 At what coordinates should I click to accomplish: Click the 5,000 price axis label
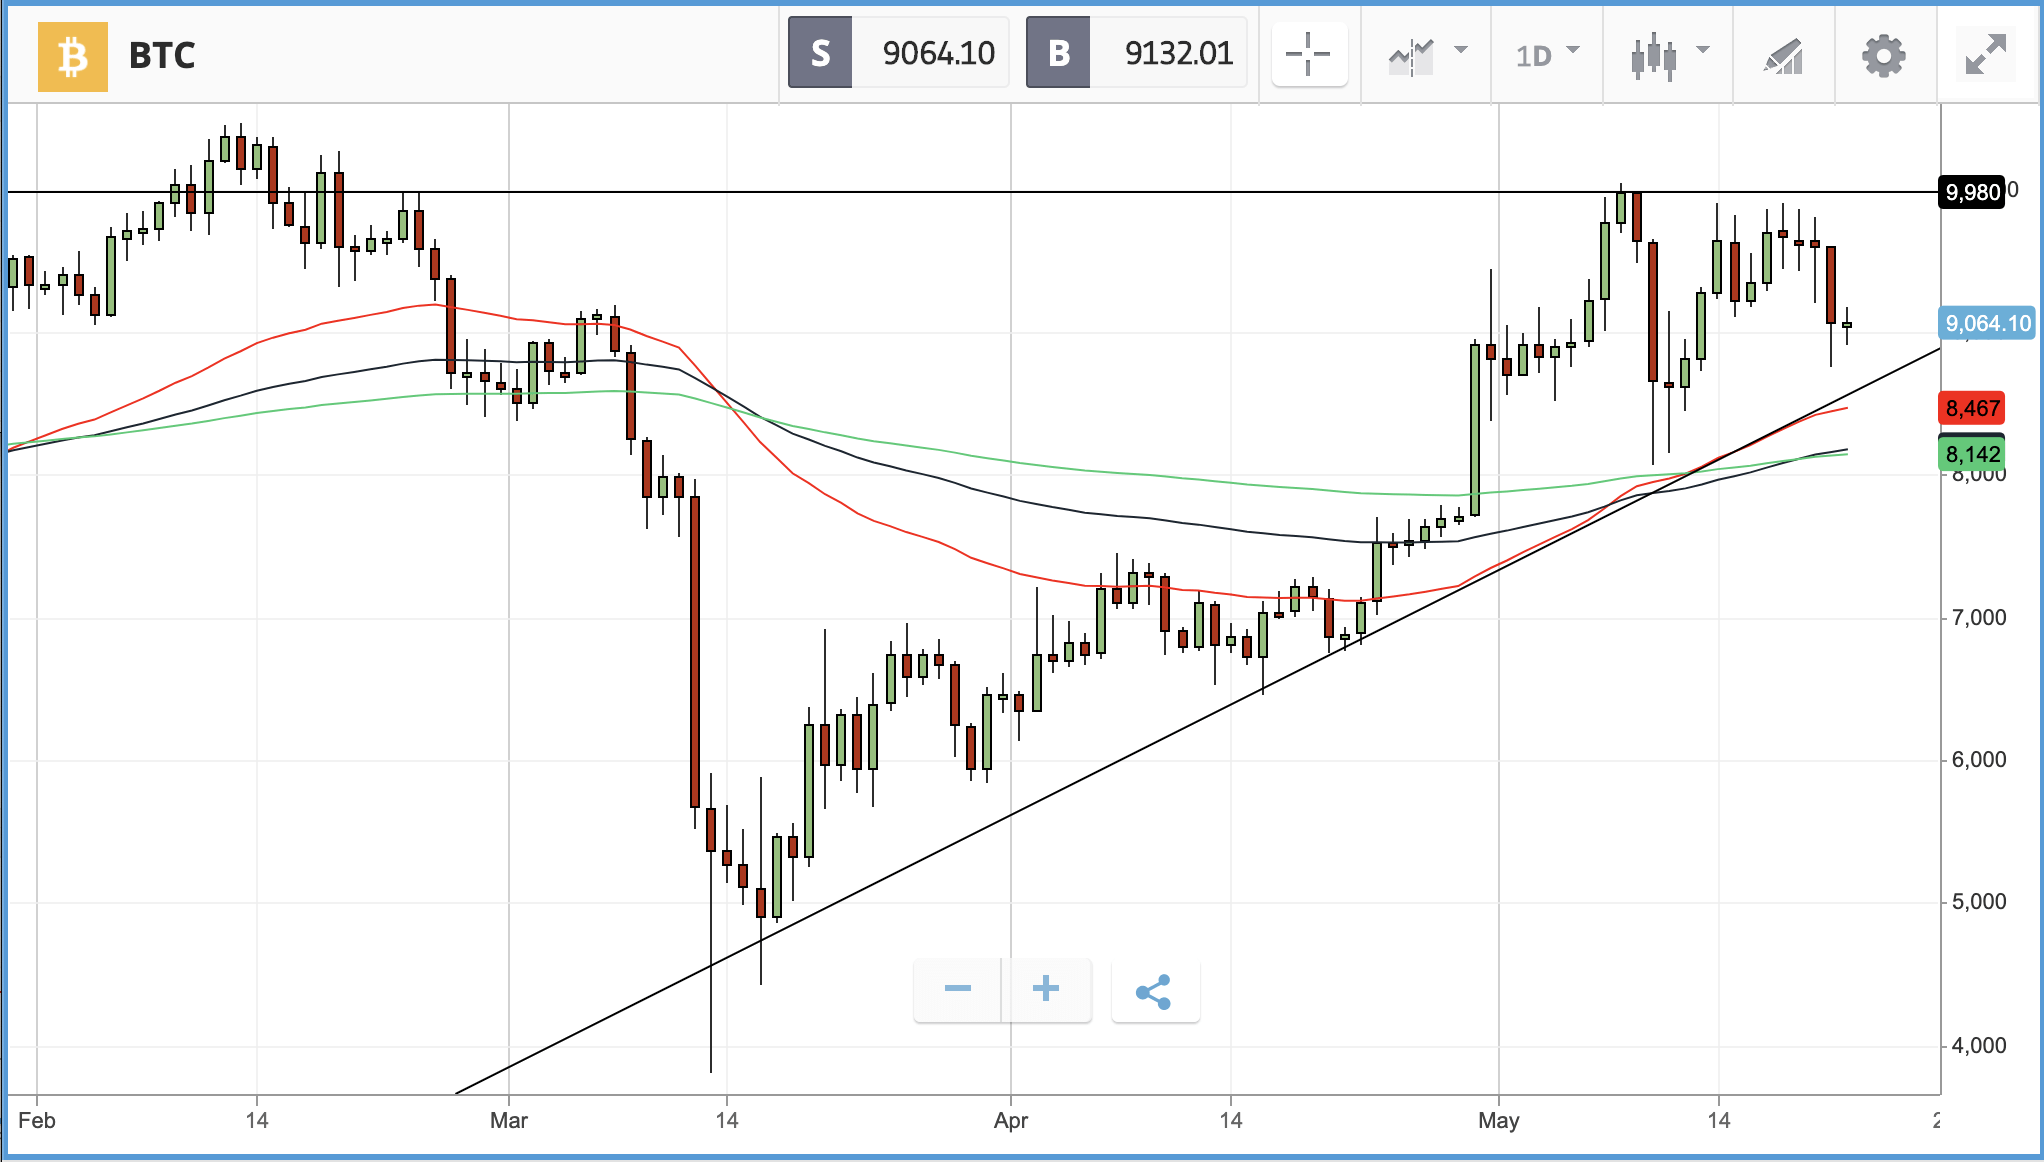point(1979,902)
